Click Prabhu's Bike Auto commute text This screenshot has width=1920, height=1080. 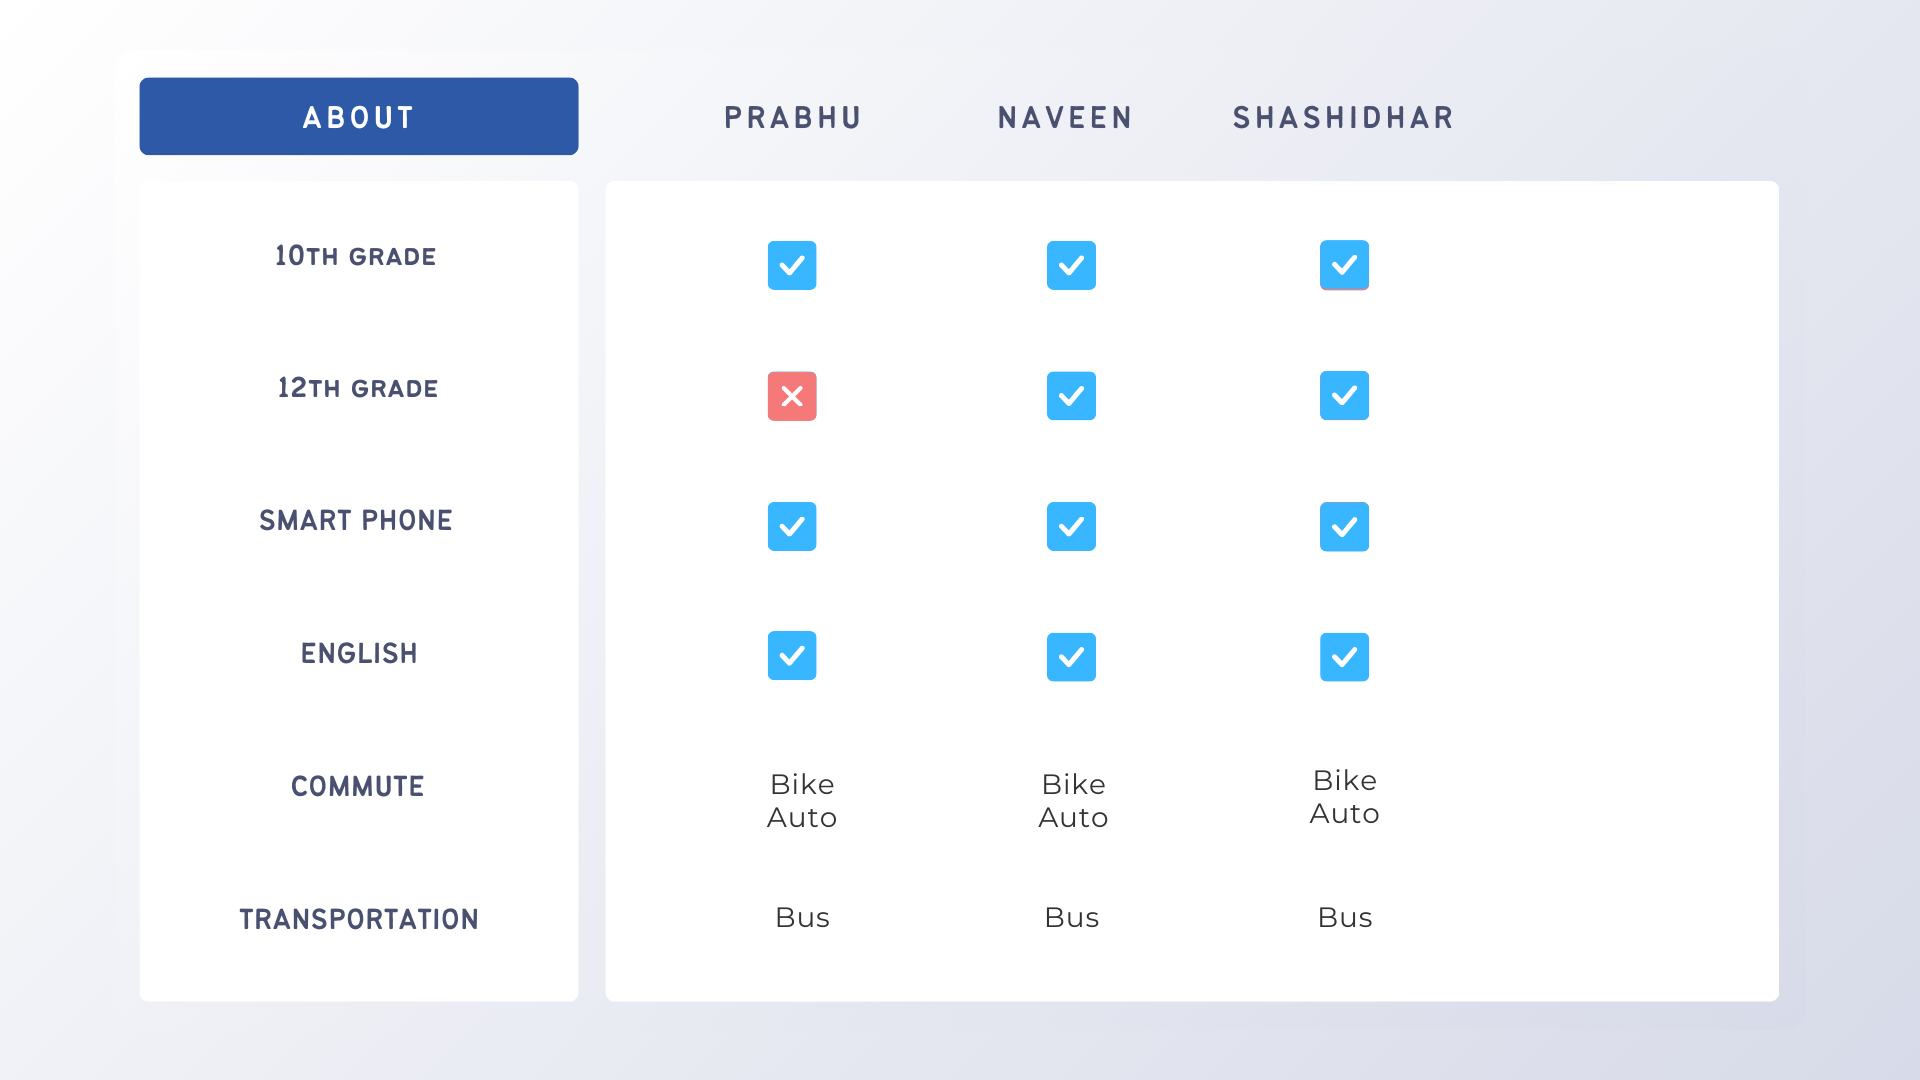tap(802, 801)
